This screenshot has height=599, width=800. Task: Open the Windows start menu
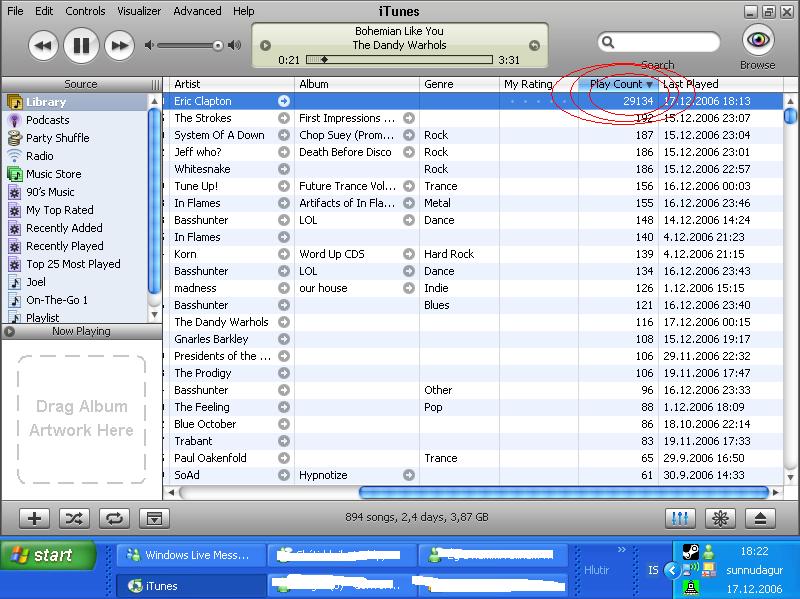[x=48, y=555]
